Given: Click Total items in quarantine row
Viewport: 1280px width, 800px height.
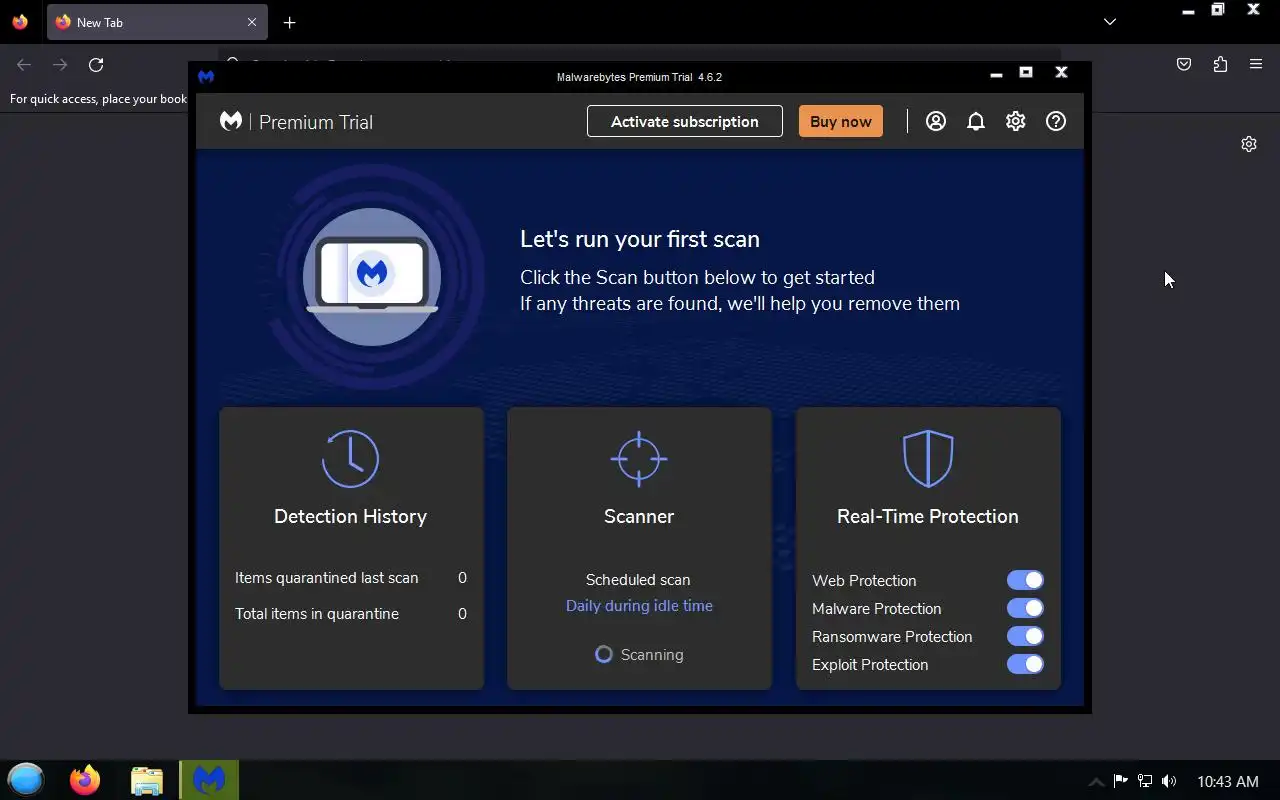Looking at the screenshot, I should (351, 614).
